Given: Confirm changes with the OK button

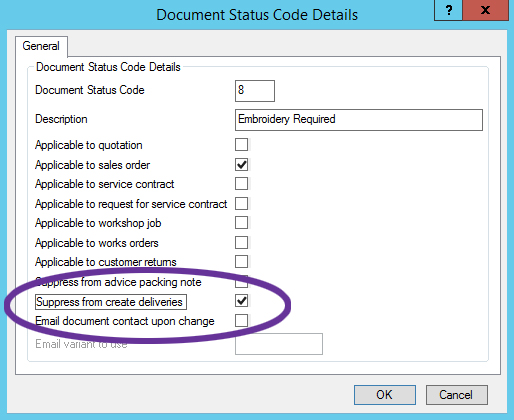Looking at the screenshot, I should coord(385,395).
